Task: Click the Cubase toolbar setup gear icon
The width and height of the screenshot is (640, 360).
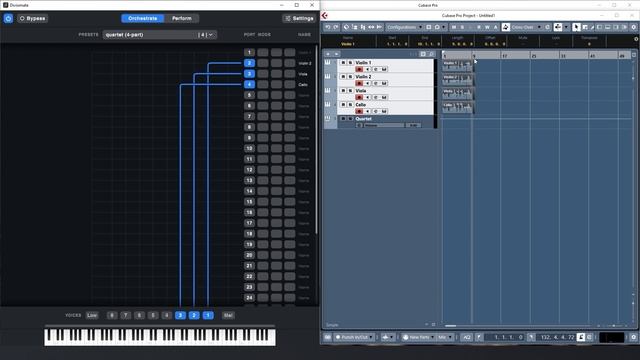Action: [x=634, y=27]
